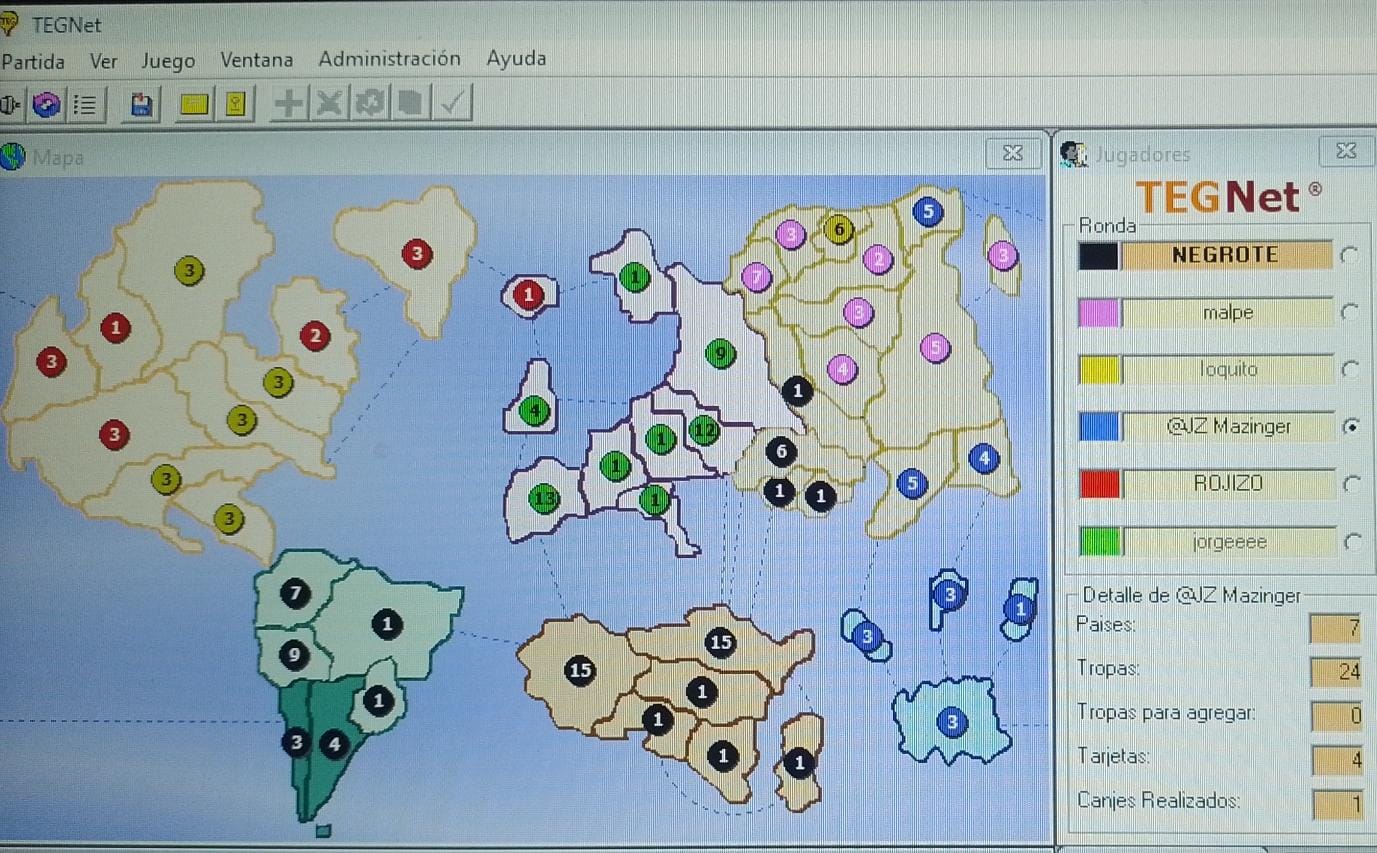Show the yellow objective card icon
Screen dimensions: 1377x853
point(236,103)
